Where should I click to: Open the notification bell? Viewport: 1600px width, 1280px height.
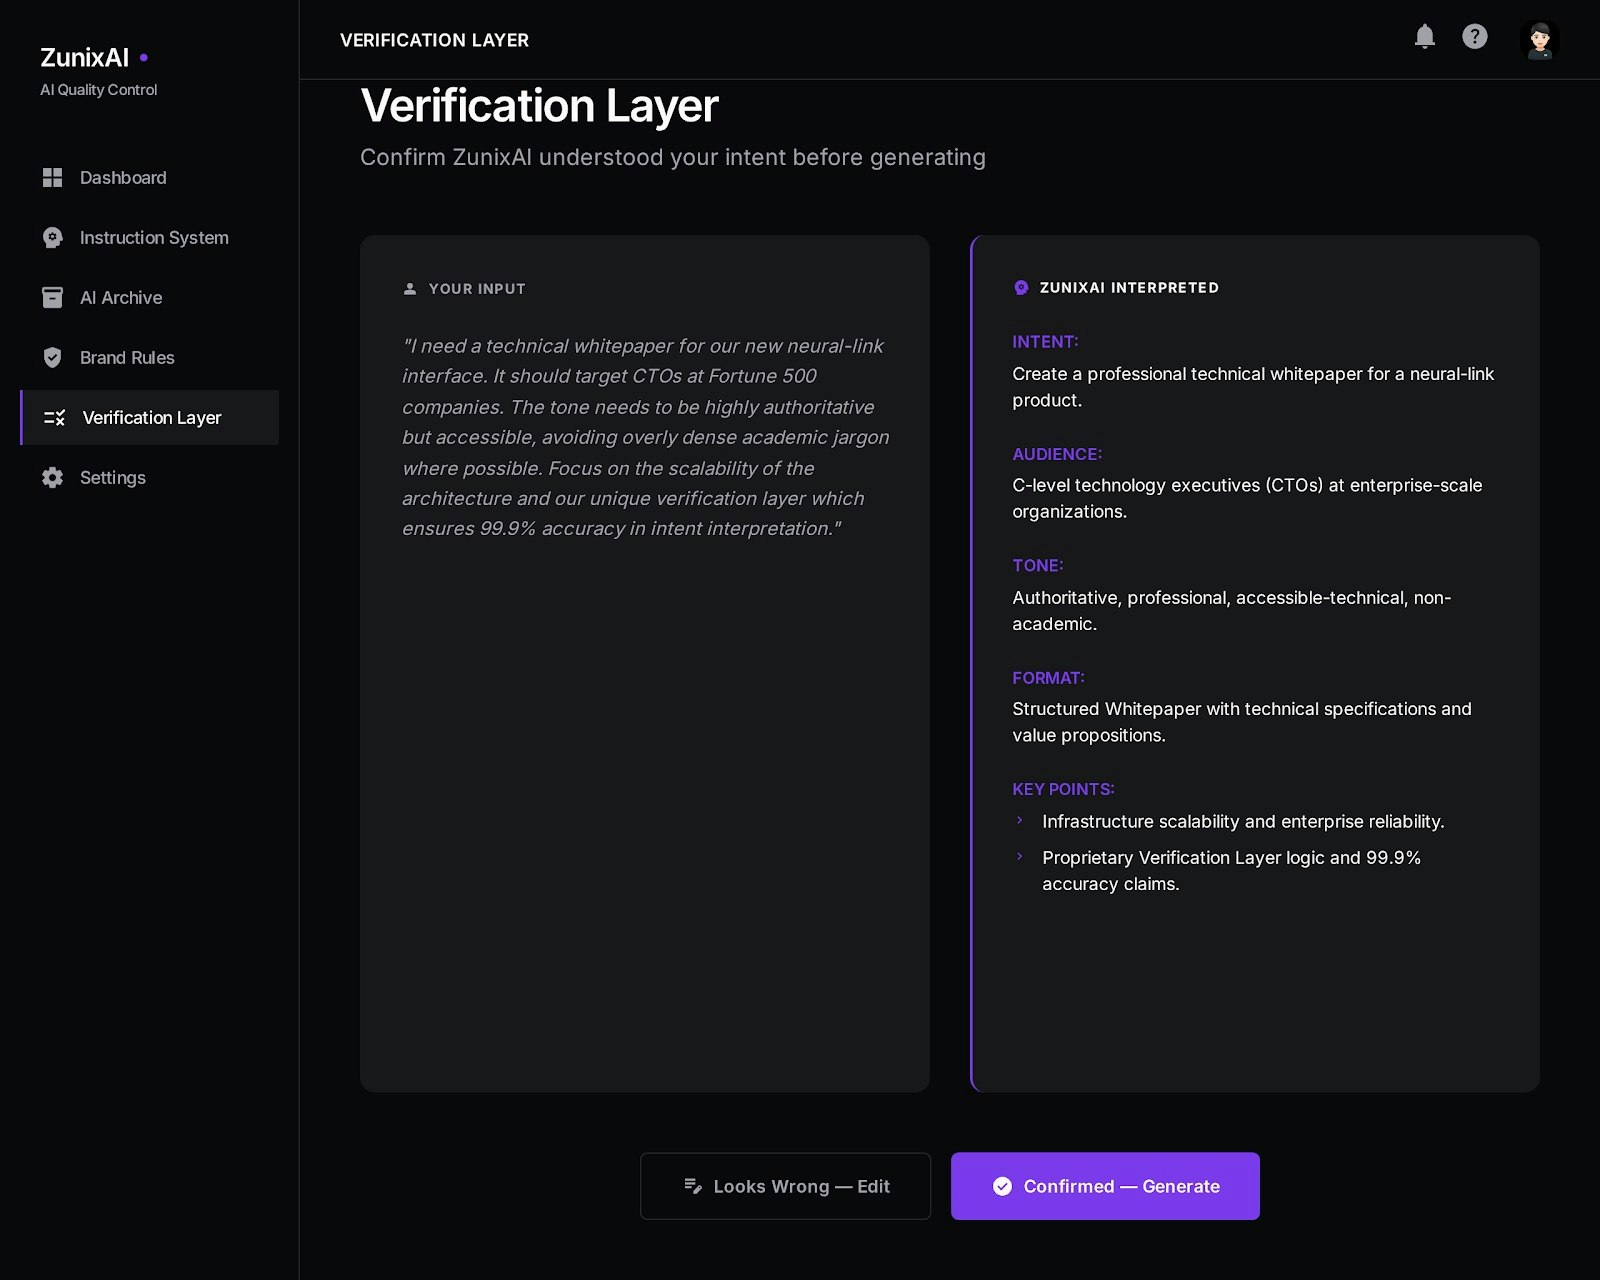(1425, 36)
